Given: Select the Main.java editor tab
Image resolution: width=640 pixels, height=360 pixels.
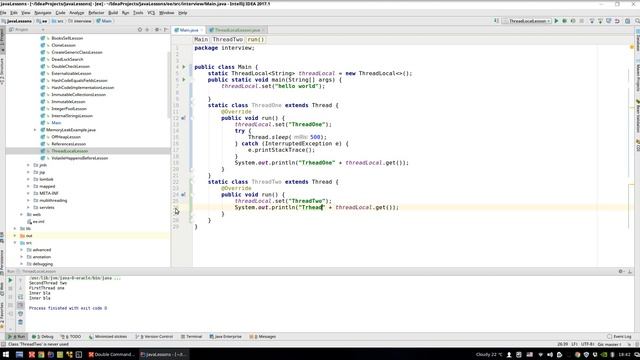Looking at the screenshot, I should tap(188, 30).
